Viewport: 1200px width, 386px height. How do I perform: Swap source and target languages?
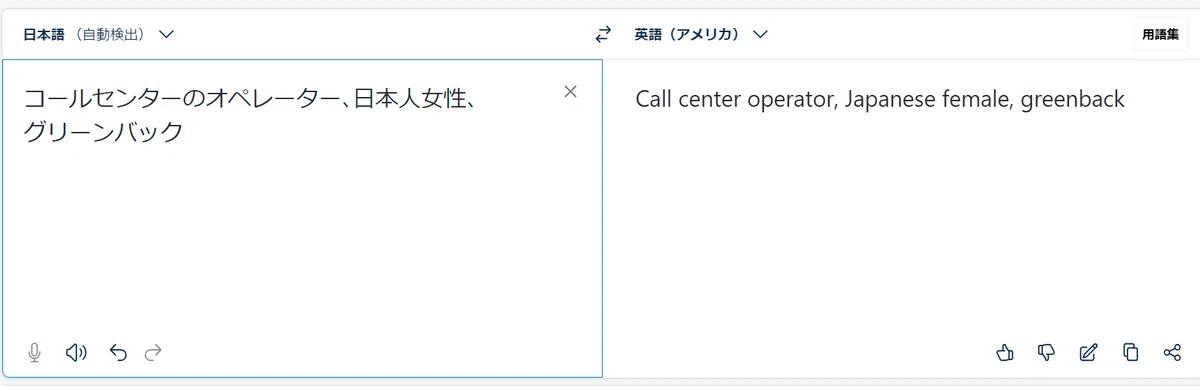(603, 34)
